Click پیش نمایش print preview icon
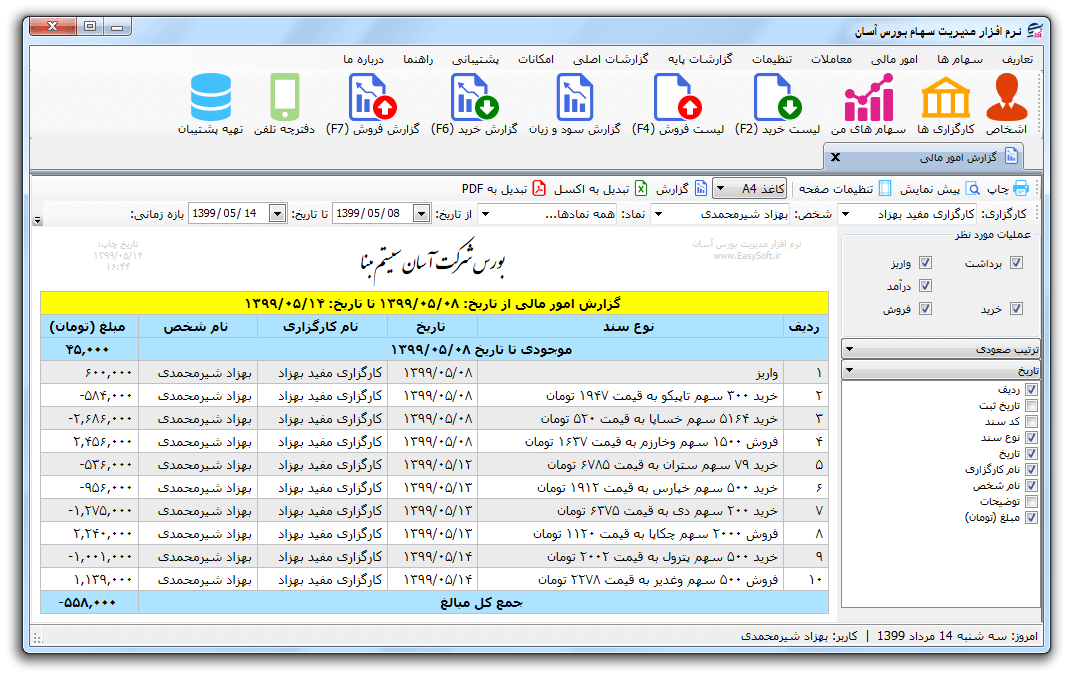1070x676 pixels. (974, 188)
